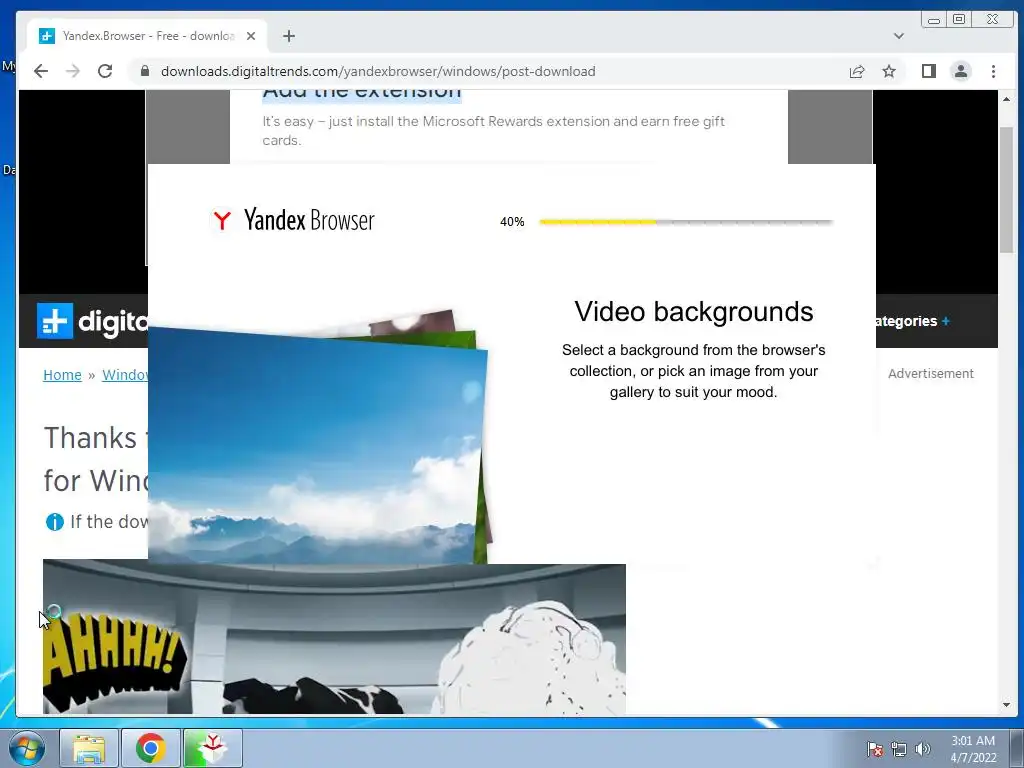Expand the Categories menu
Image resolution: width=1024 pixels, height=768 pixels.
click(x=913, y=321)
